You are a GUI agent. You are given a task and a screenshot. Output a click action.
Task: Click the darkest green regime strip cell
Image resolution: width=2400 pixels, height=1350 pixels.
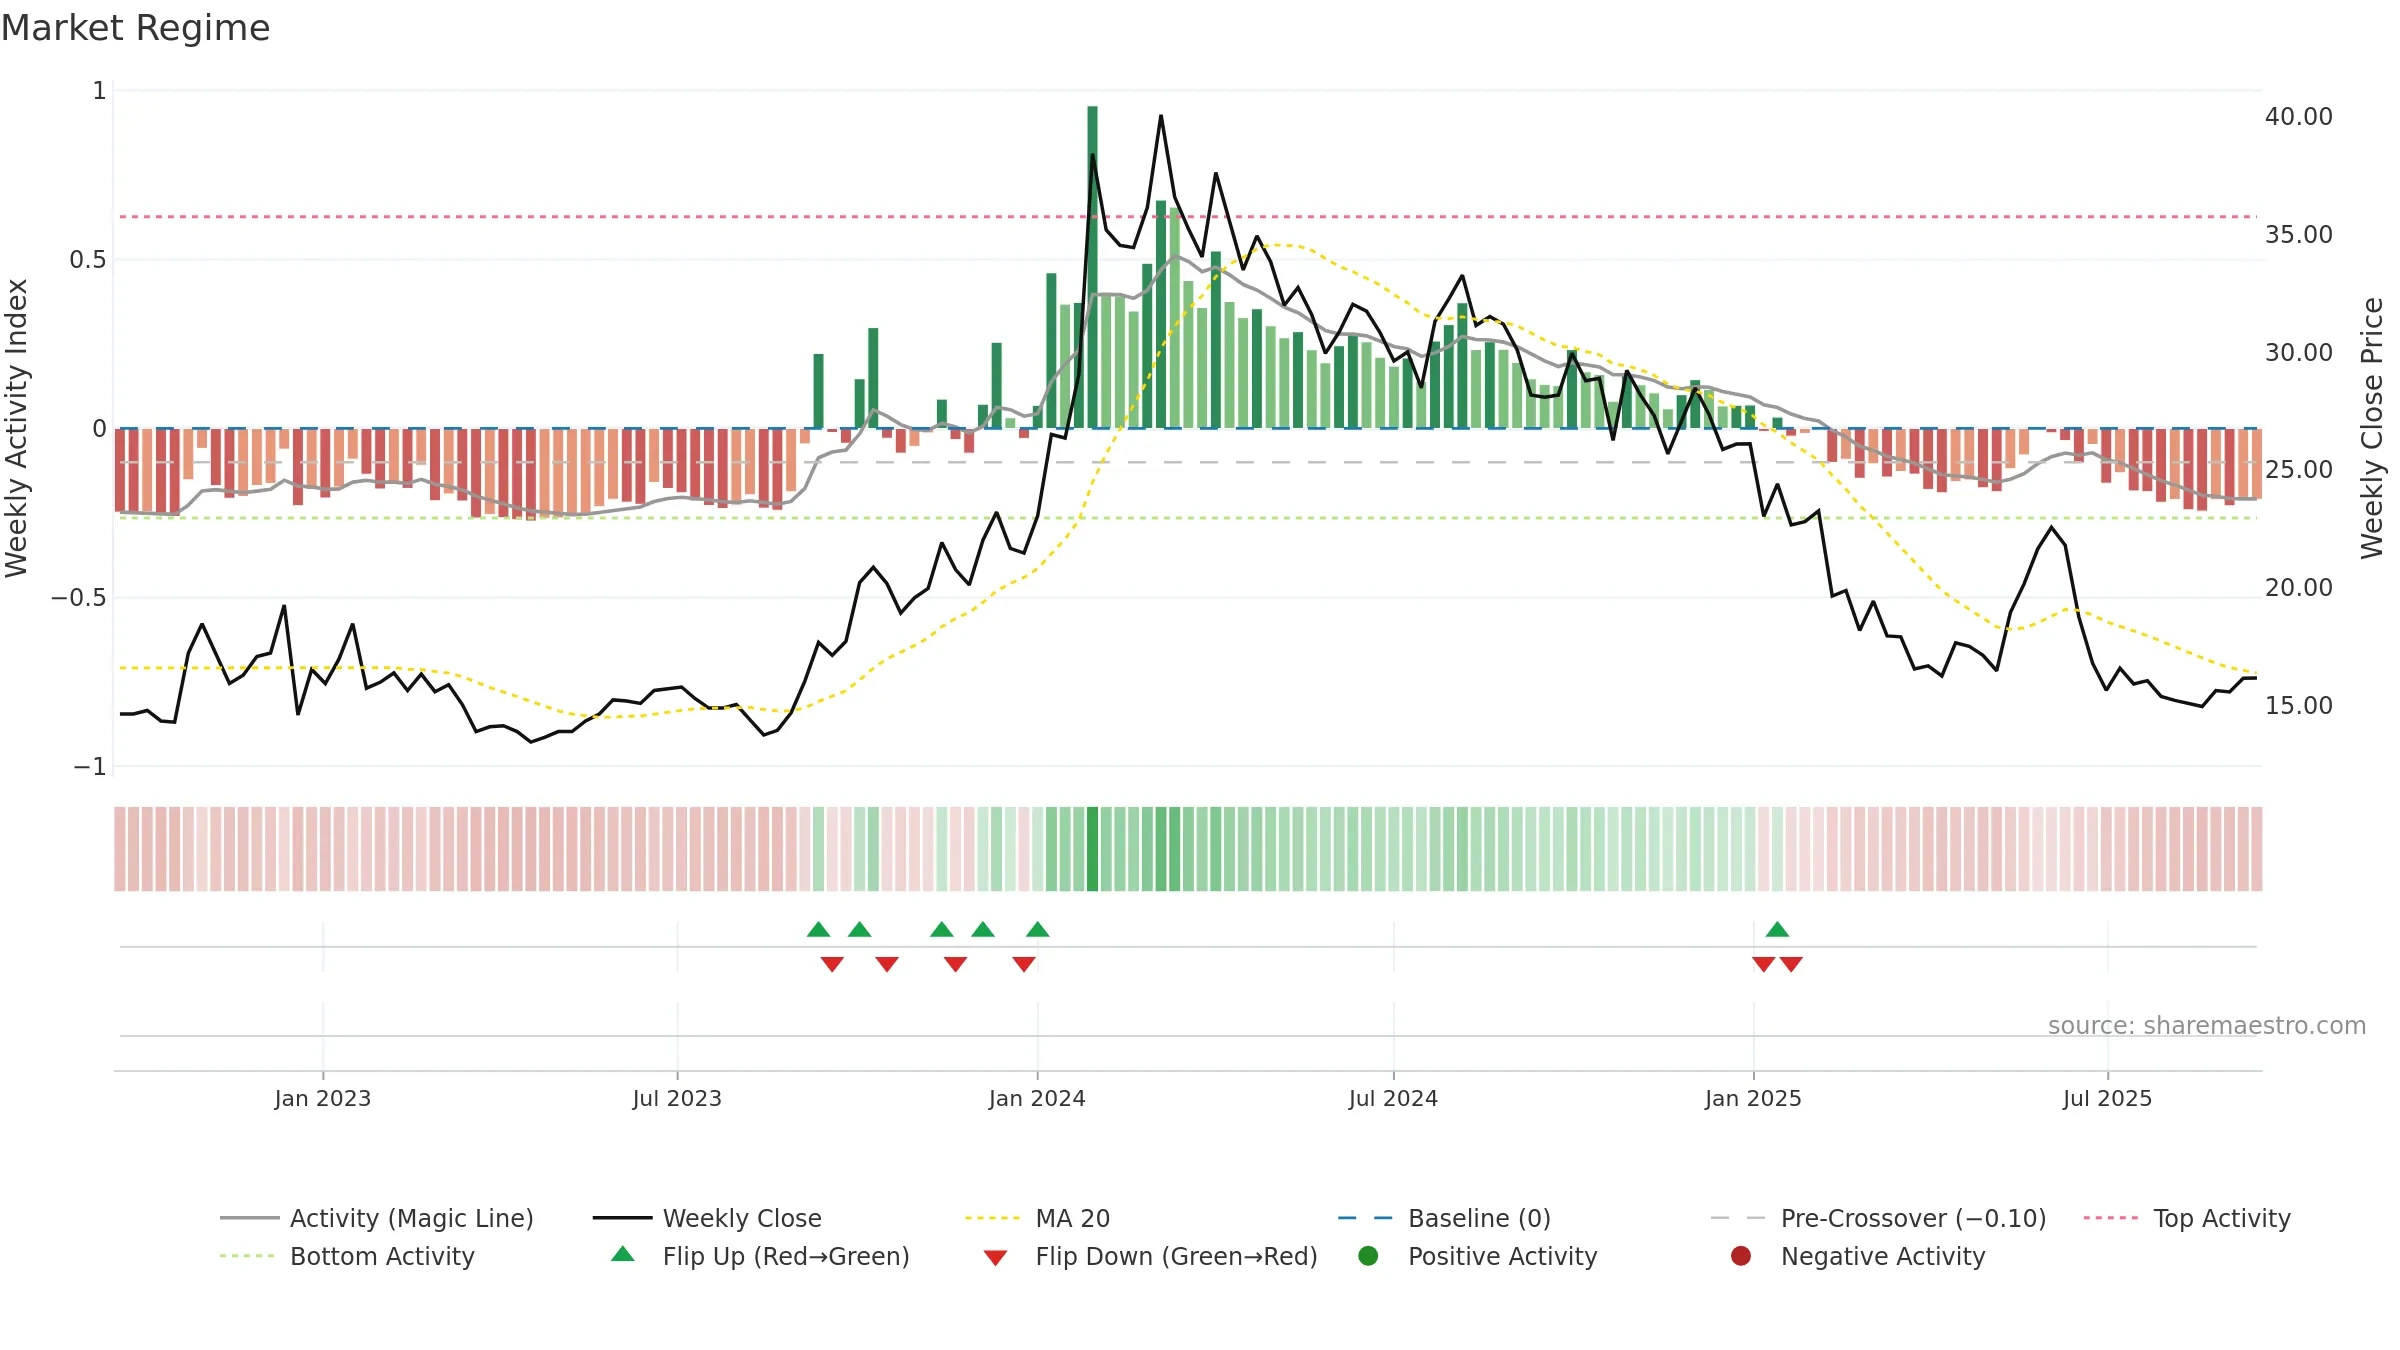[1092, 849]
